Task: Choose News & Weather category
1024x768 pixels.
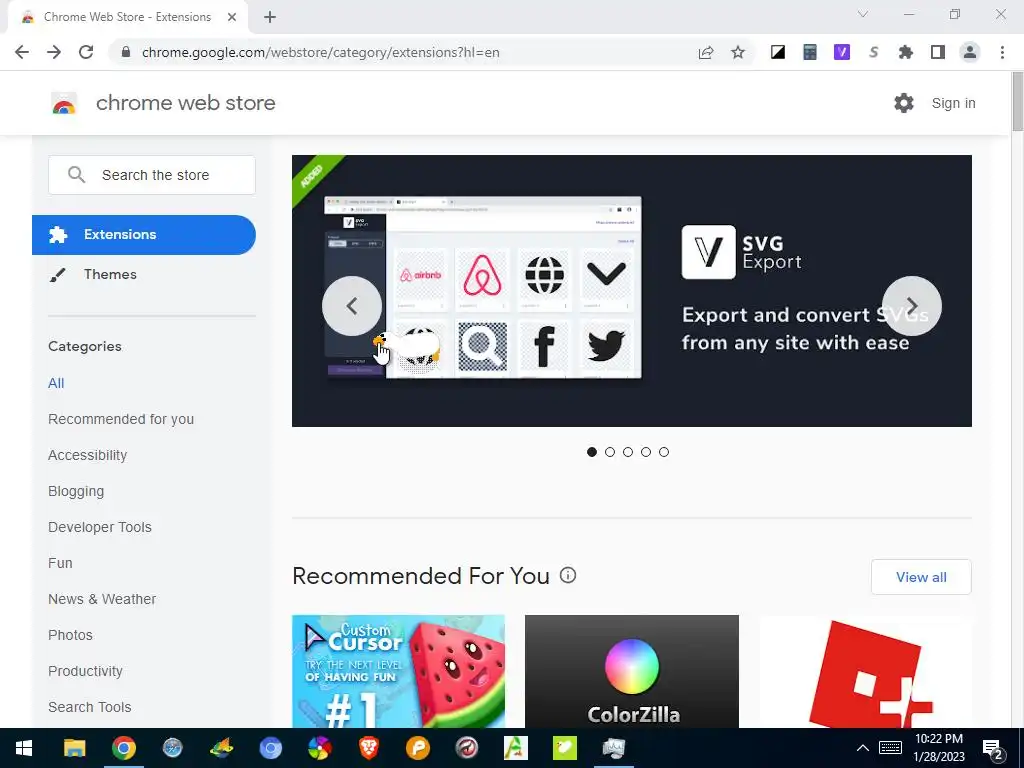Action: click(x=102, y=599)
